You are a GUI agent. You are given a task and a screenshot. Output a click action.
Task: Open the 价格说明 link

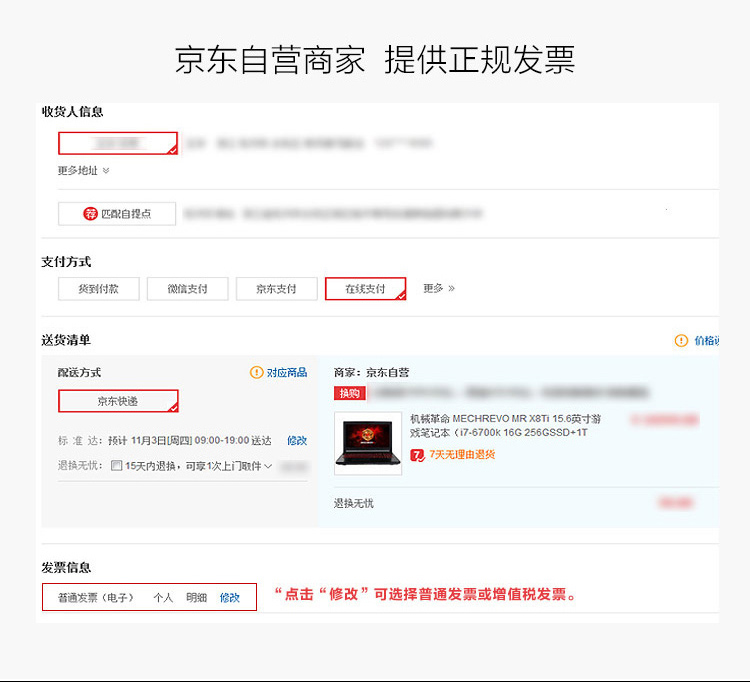coord(706,341)
